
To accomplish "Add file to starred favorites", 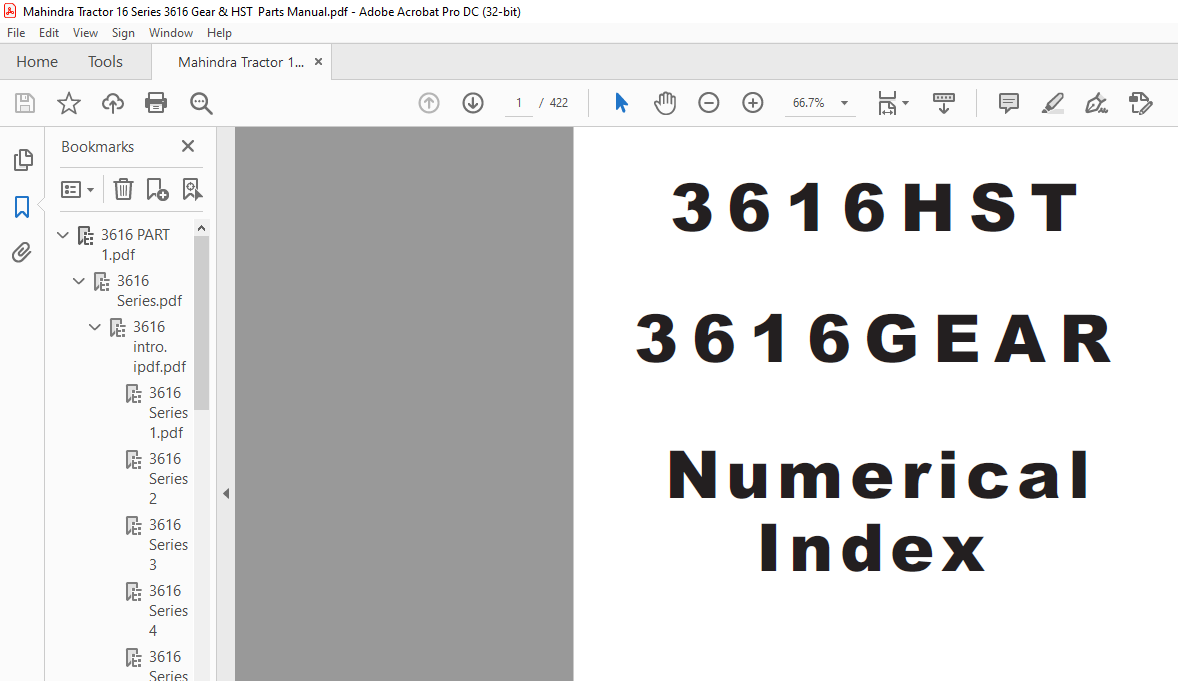I will pyautogui.click(x=68, y=103).
